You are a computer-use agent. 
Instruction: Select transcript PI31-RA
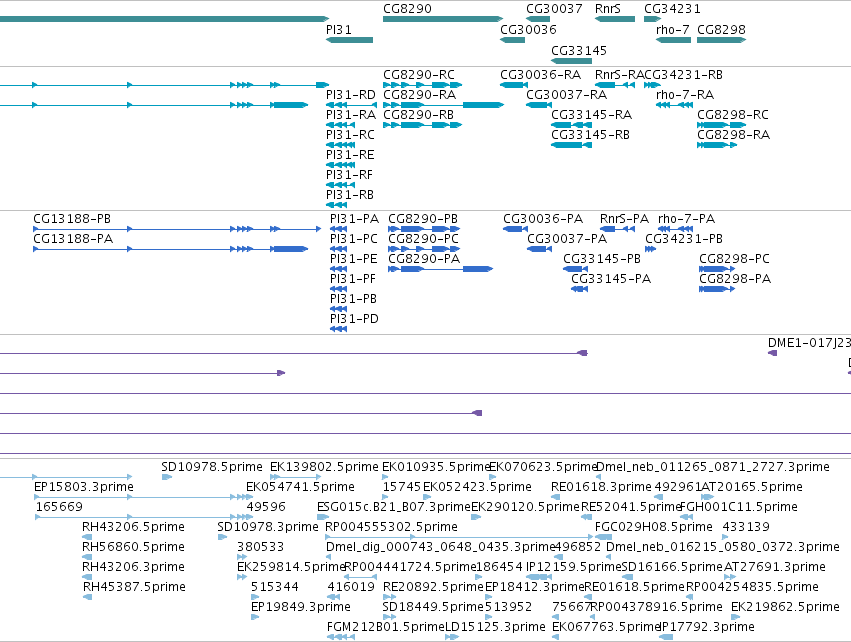(x=351, y=115)
